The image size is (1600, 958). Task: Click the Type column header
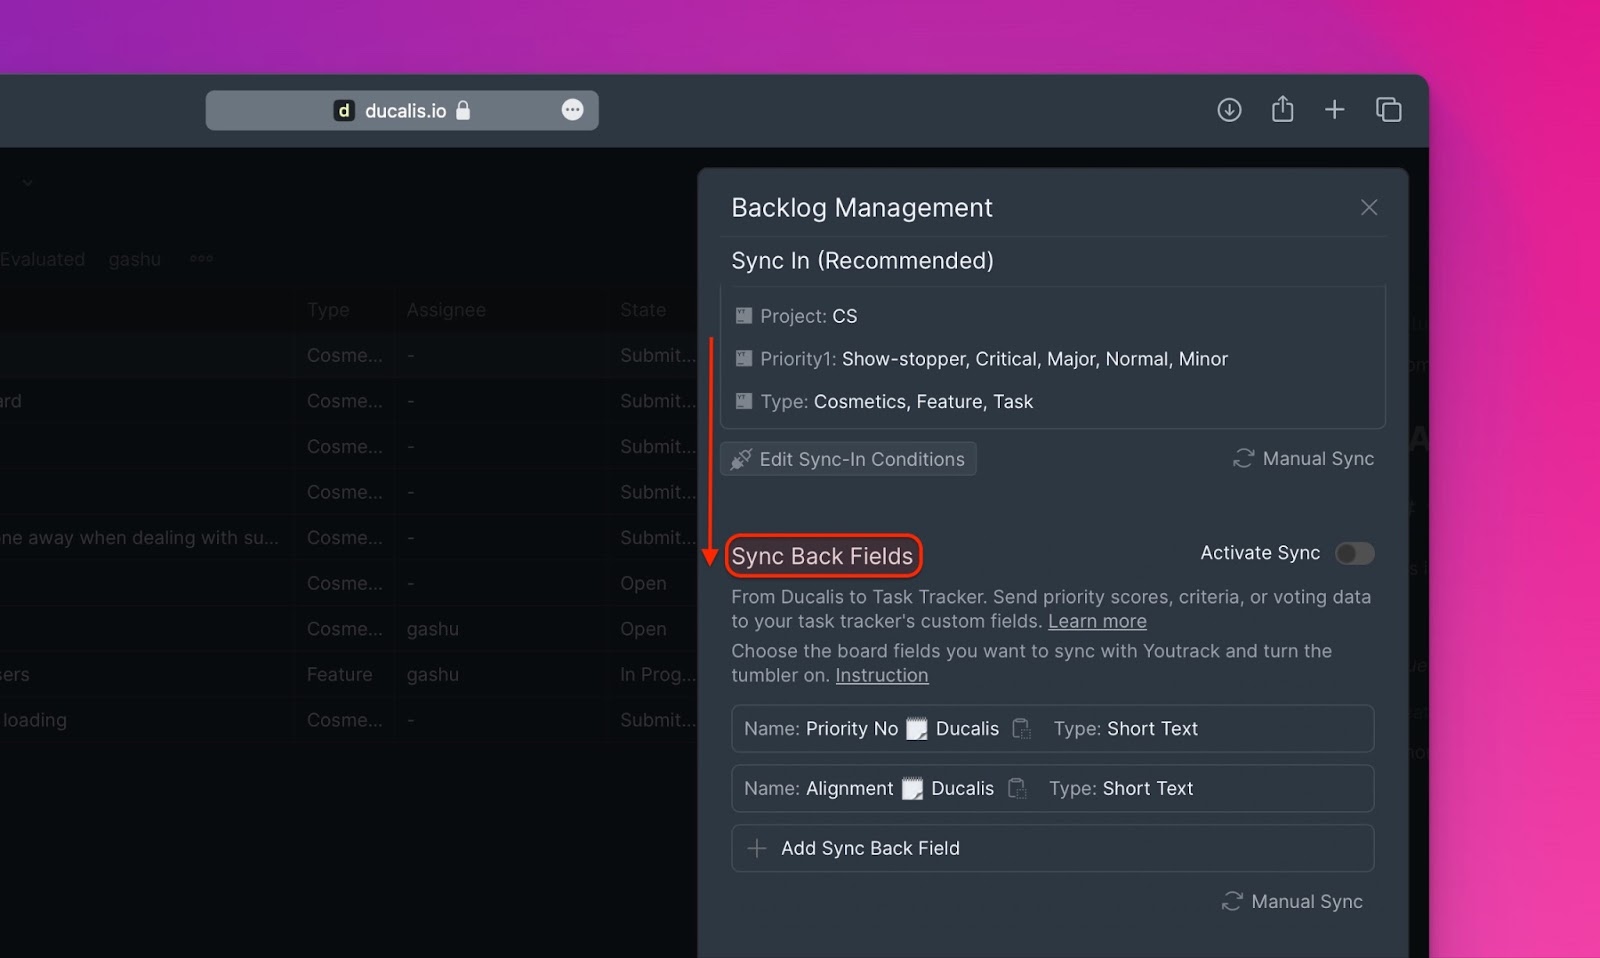coord(328,310)
